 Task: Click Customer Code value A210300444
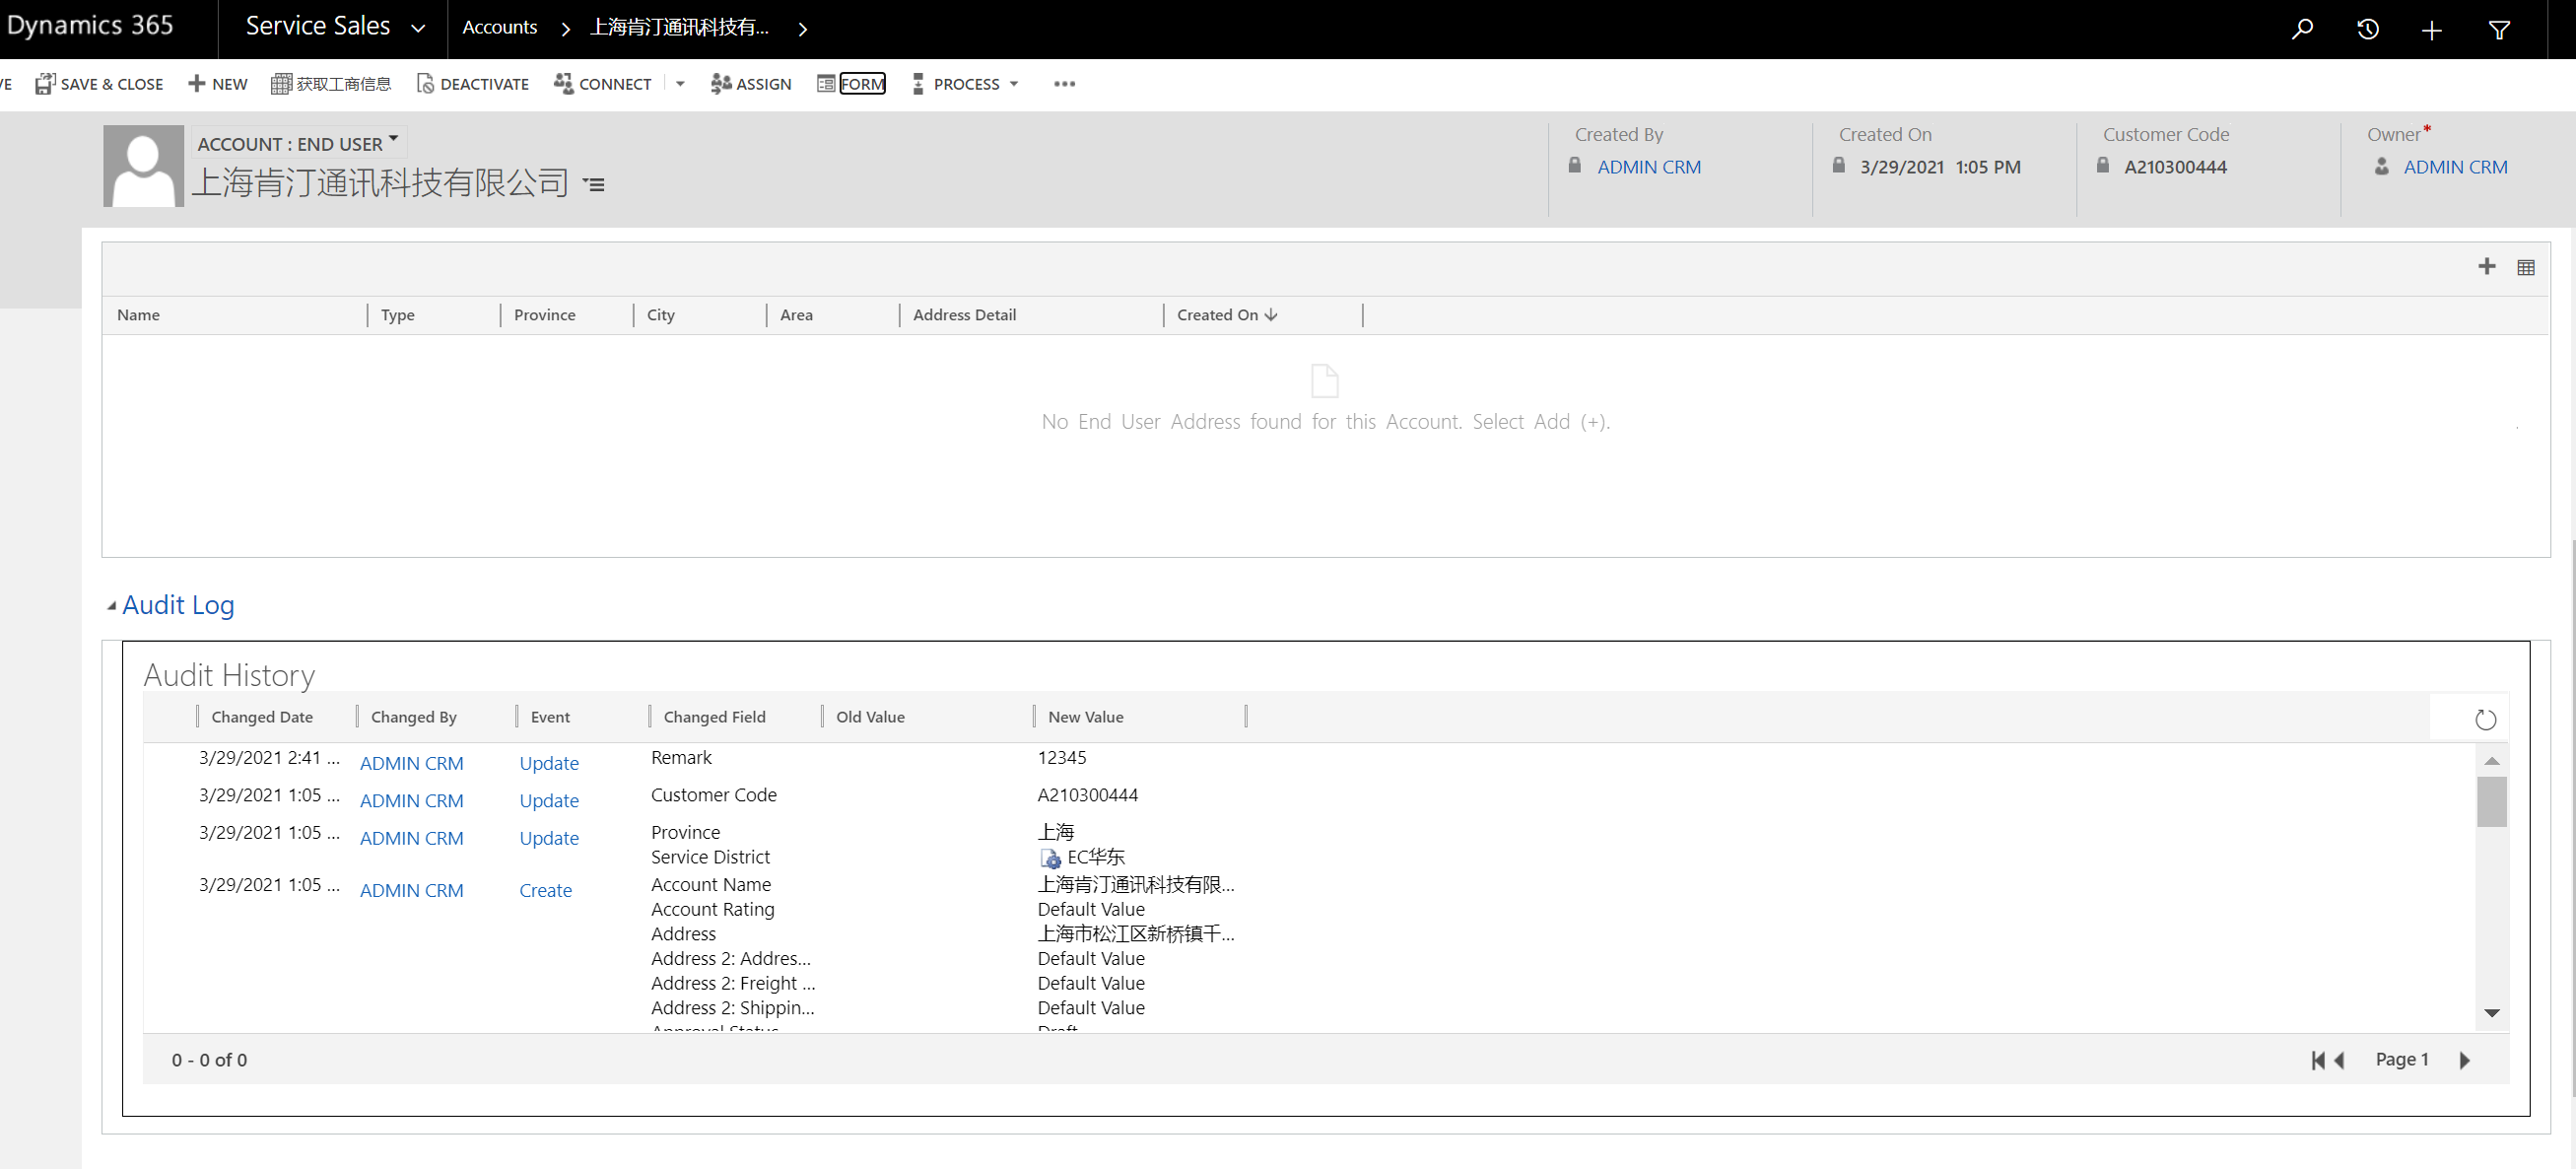(x=2175, y=167)
